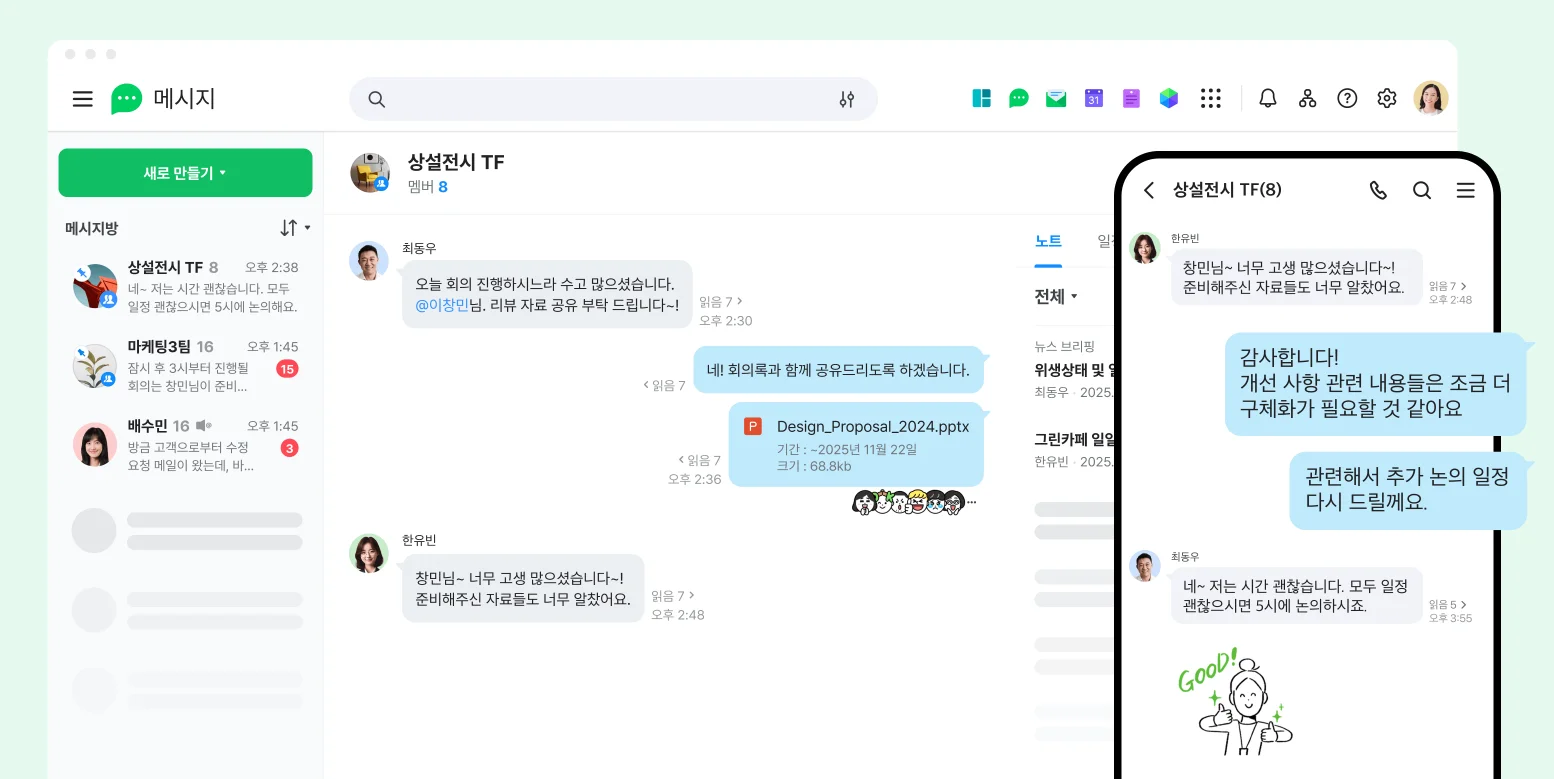
Task: Click the @이창민 mention link
Action: (442, 305)
